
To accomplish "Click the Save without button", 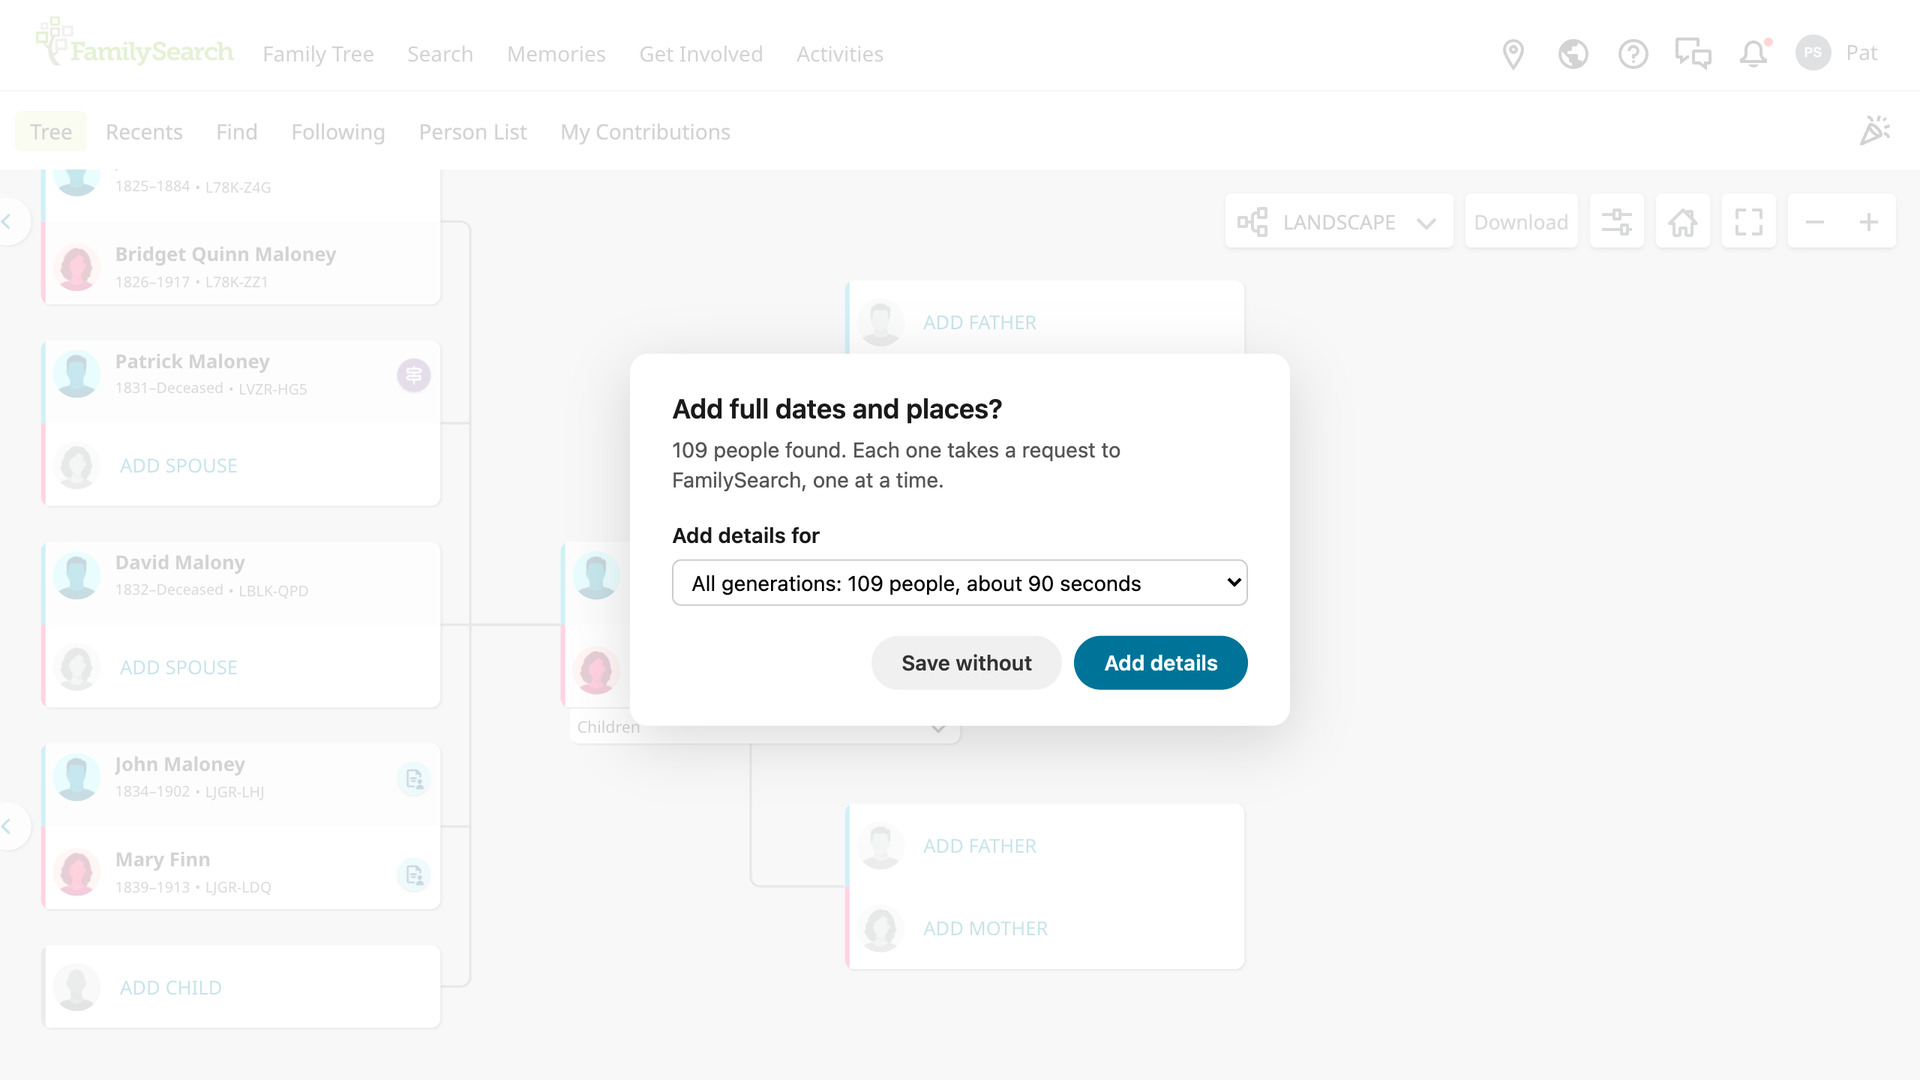I will [966, 663].
